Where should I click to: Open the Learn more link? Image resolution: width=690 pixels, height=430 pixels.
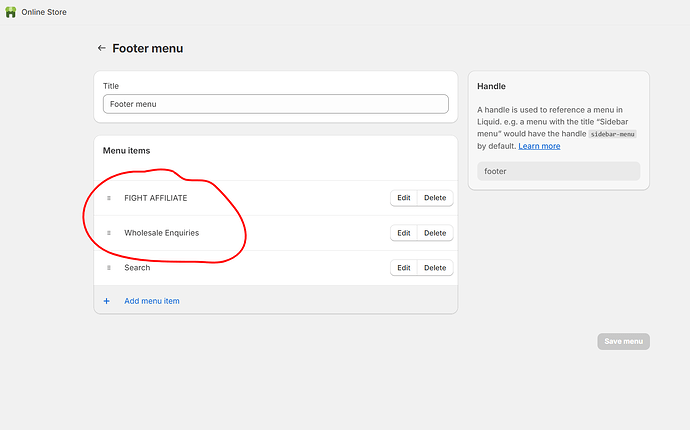[x=539, y=146]
